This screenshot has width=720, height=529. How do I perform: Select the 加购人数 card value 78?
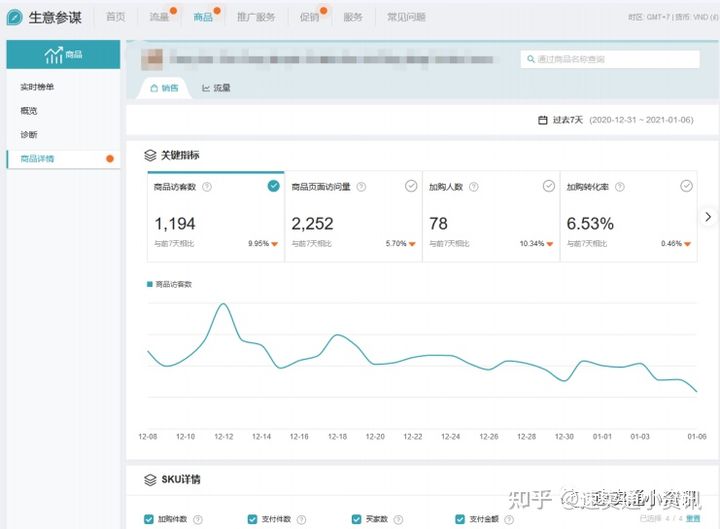click(439, 224)
